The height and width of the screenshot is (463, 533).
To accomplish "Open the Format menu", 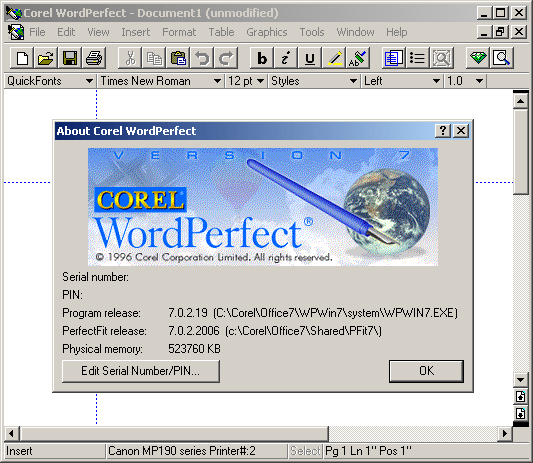I will (179, 32).
